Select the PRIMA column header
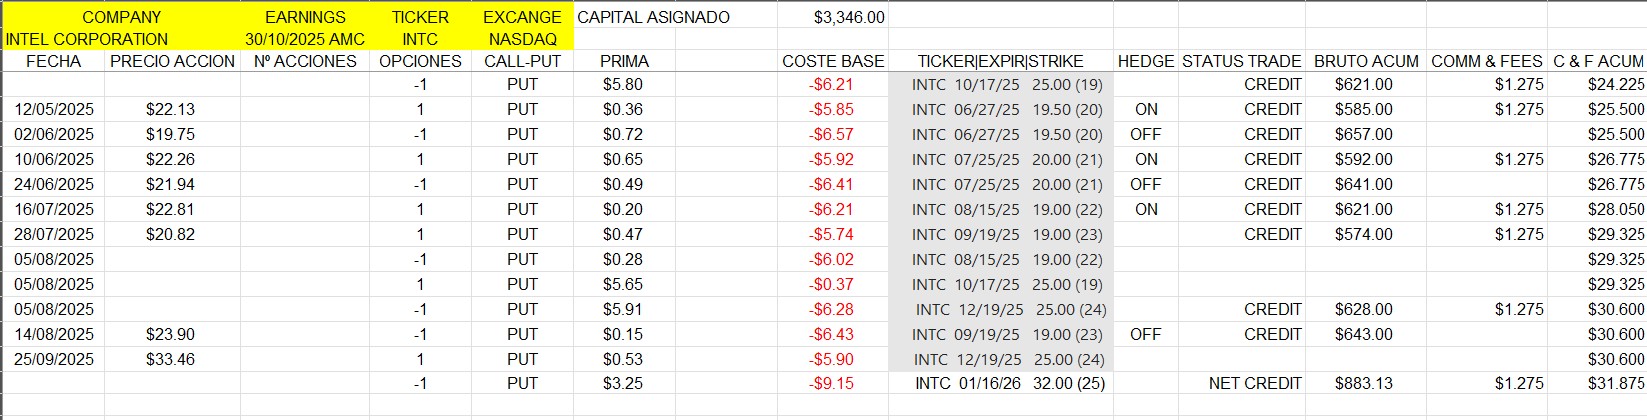This screenshot has width=1647, height=420. [x=624, y=61]
